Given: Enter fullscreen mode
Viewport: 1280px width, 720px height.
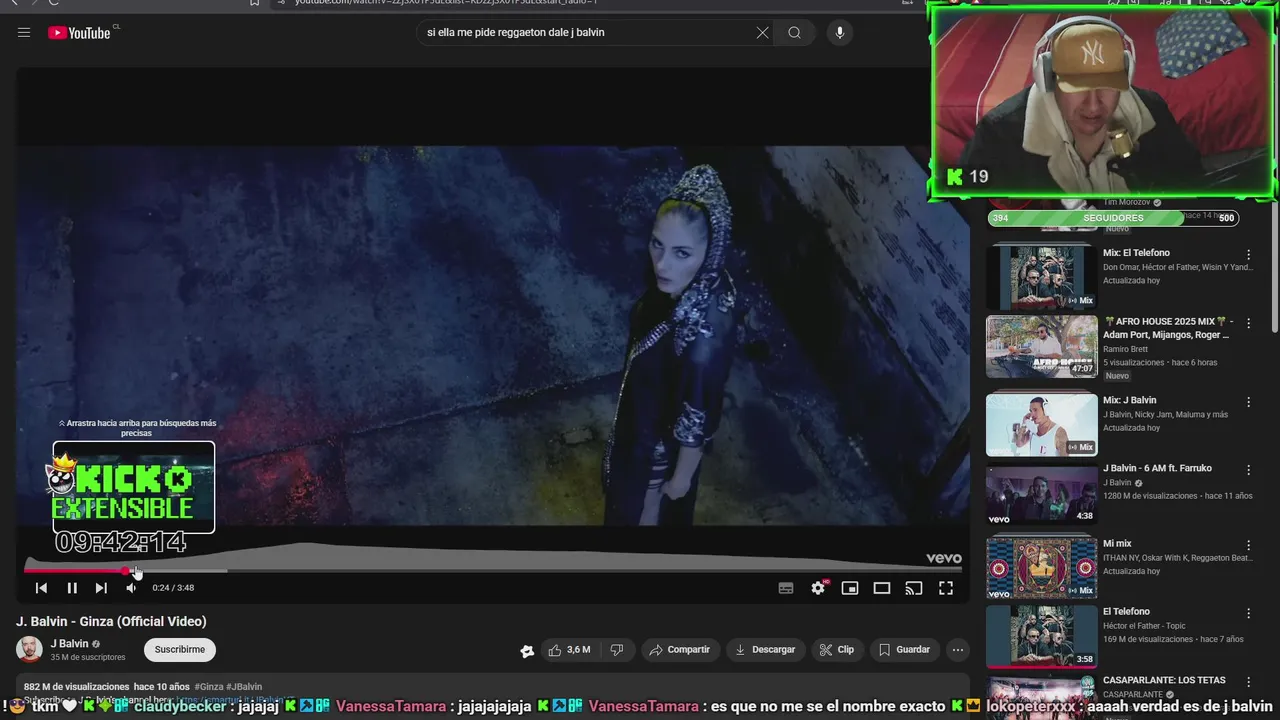Looking at the screenshot, I should tap(946, 588).
